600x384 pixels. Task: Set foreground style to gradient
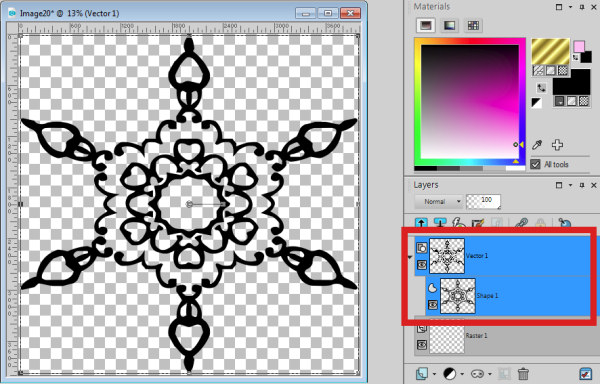tap(538, 71)
